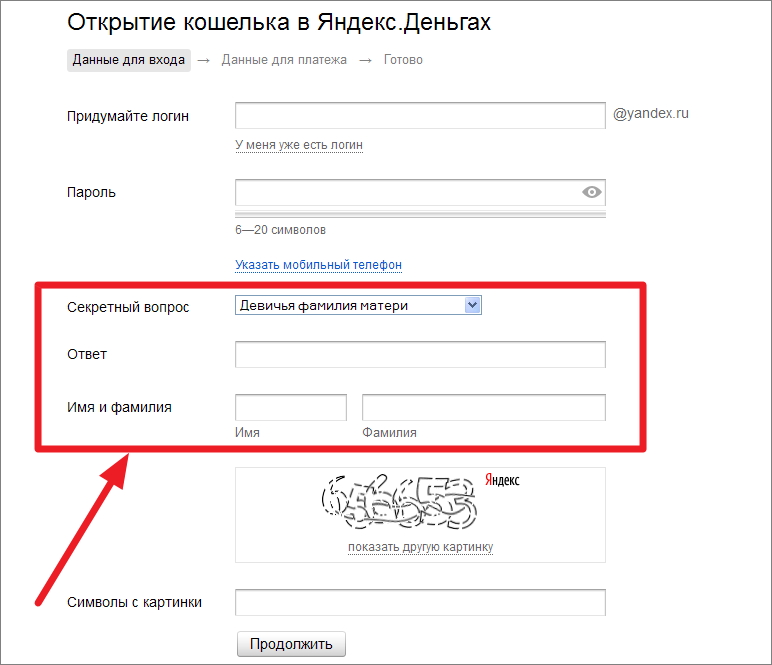Click the captcha symbols input field

(x=420, y=602)
